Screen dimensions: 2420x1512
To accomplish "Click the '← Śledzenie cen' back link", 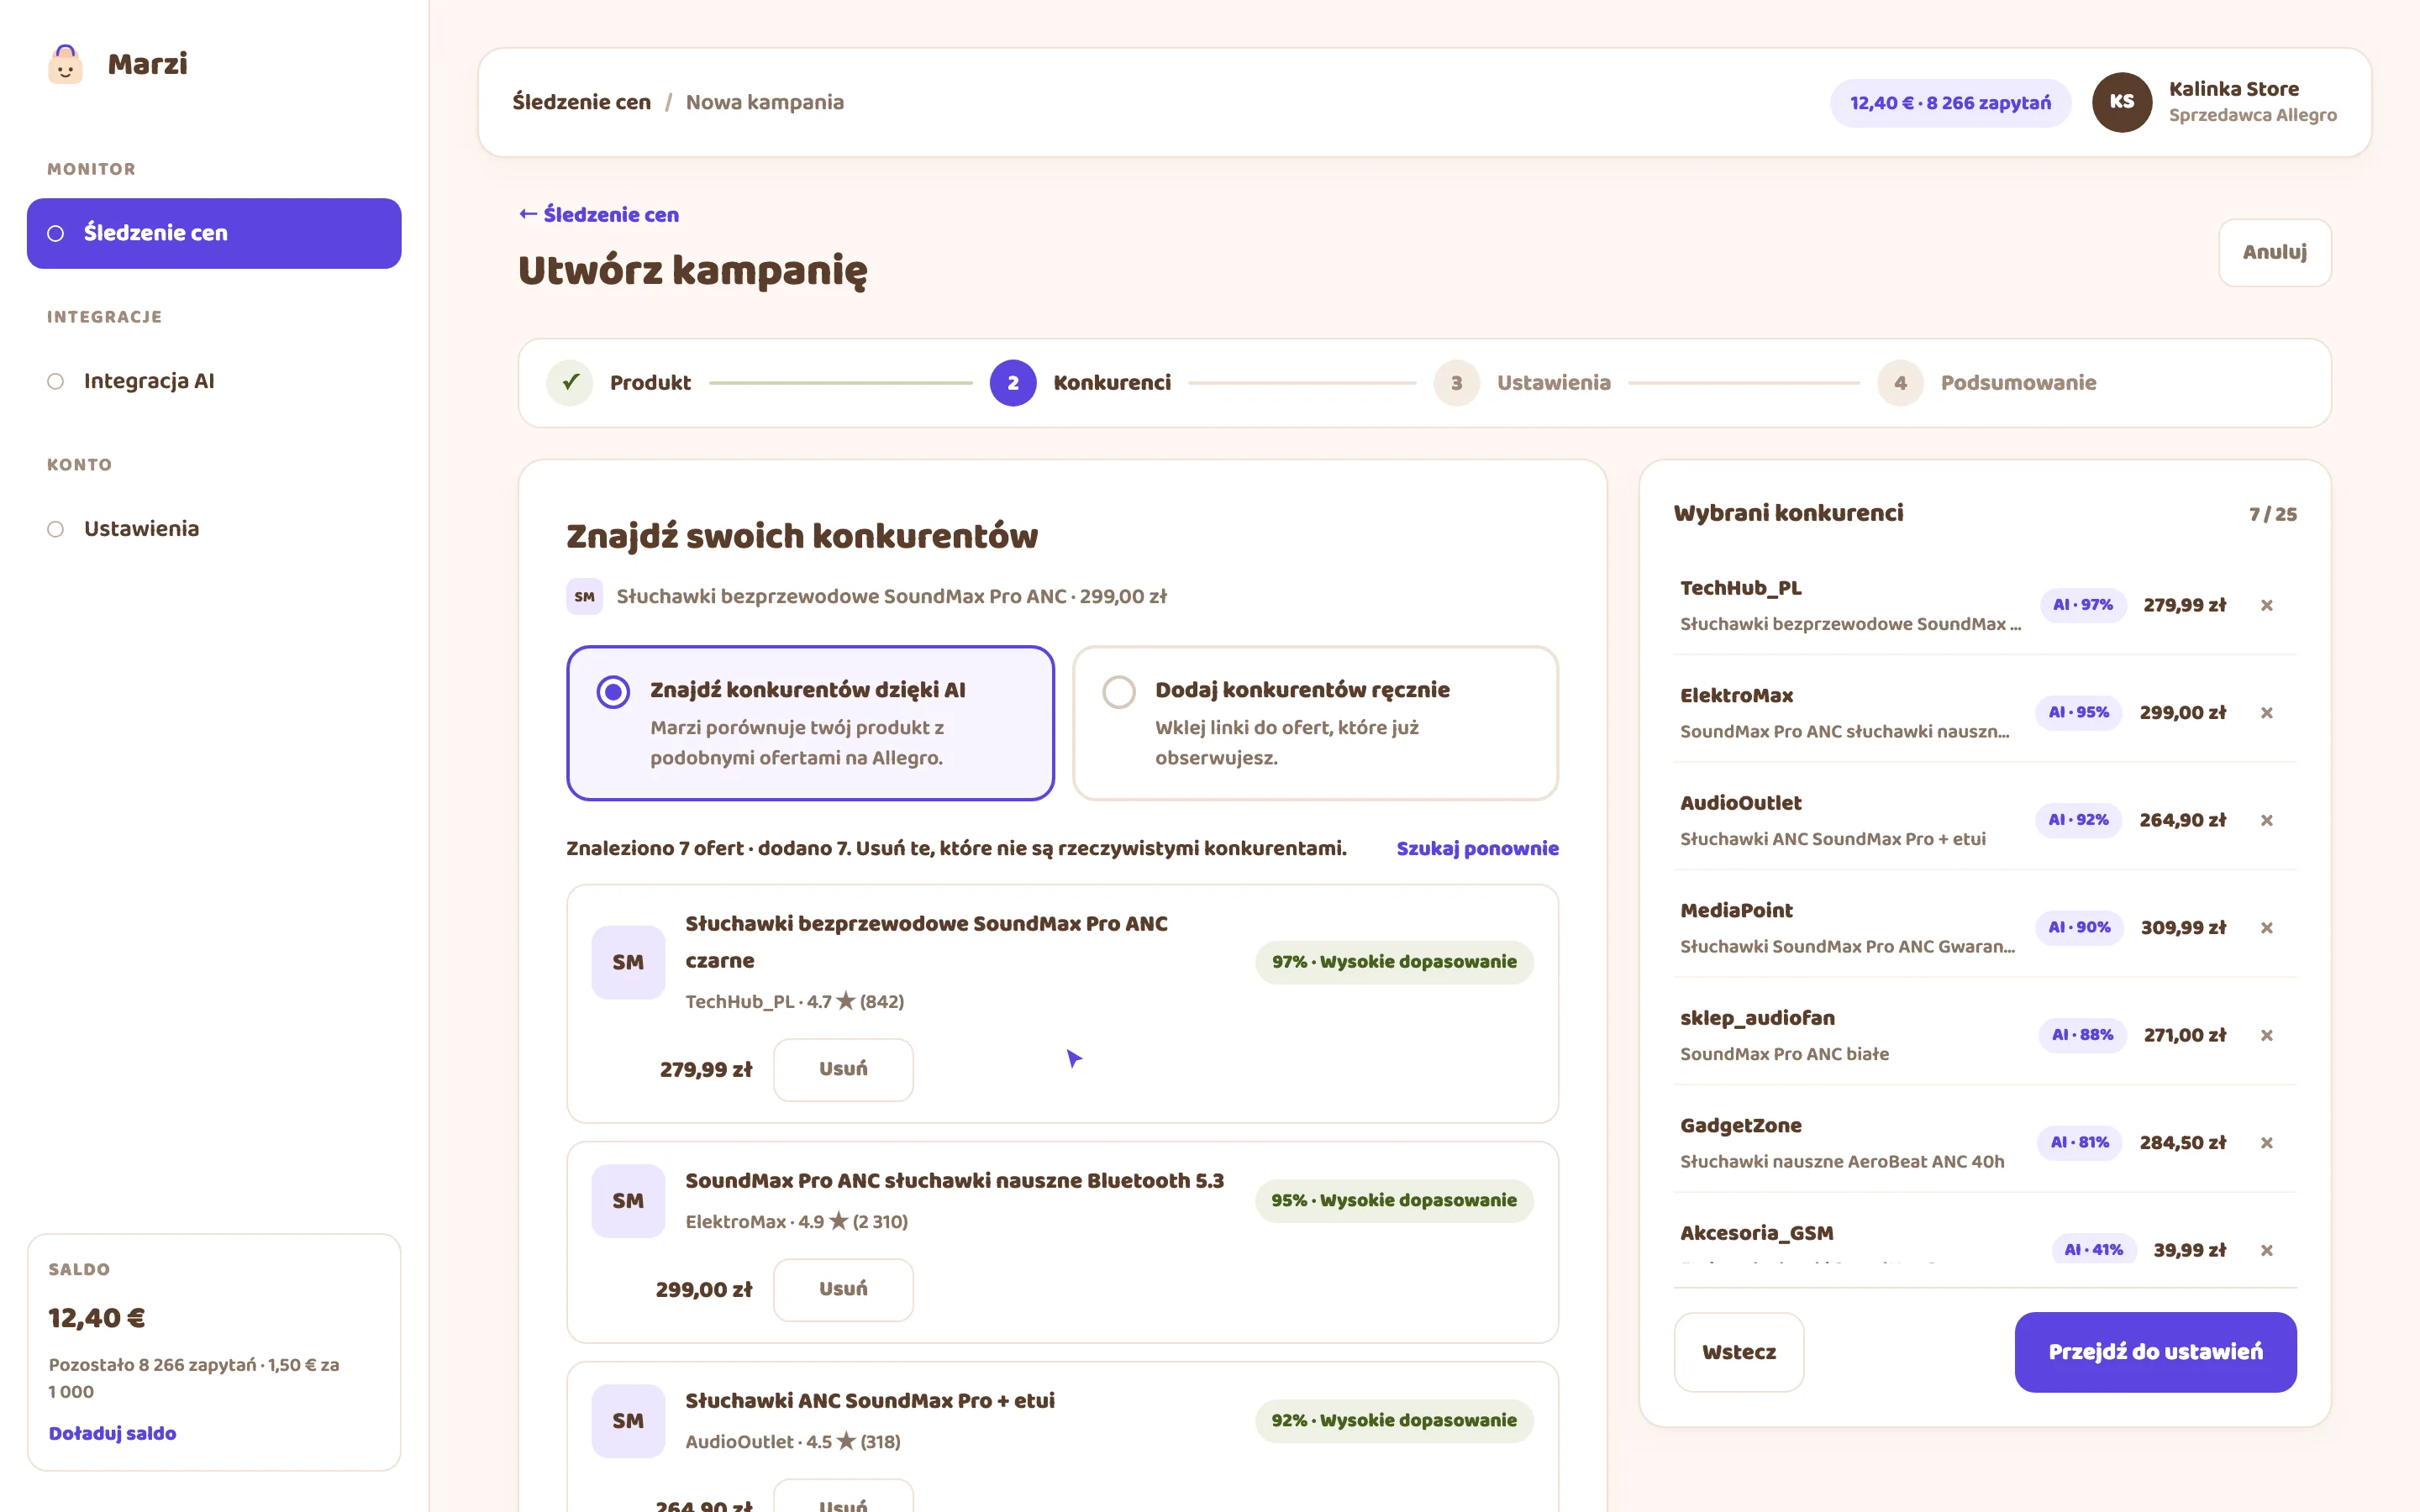I will [x=599, y=215].
